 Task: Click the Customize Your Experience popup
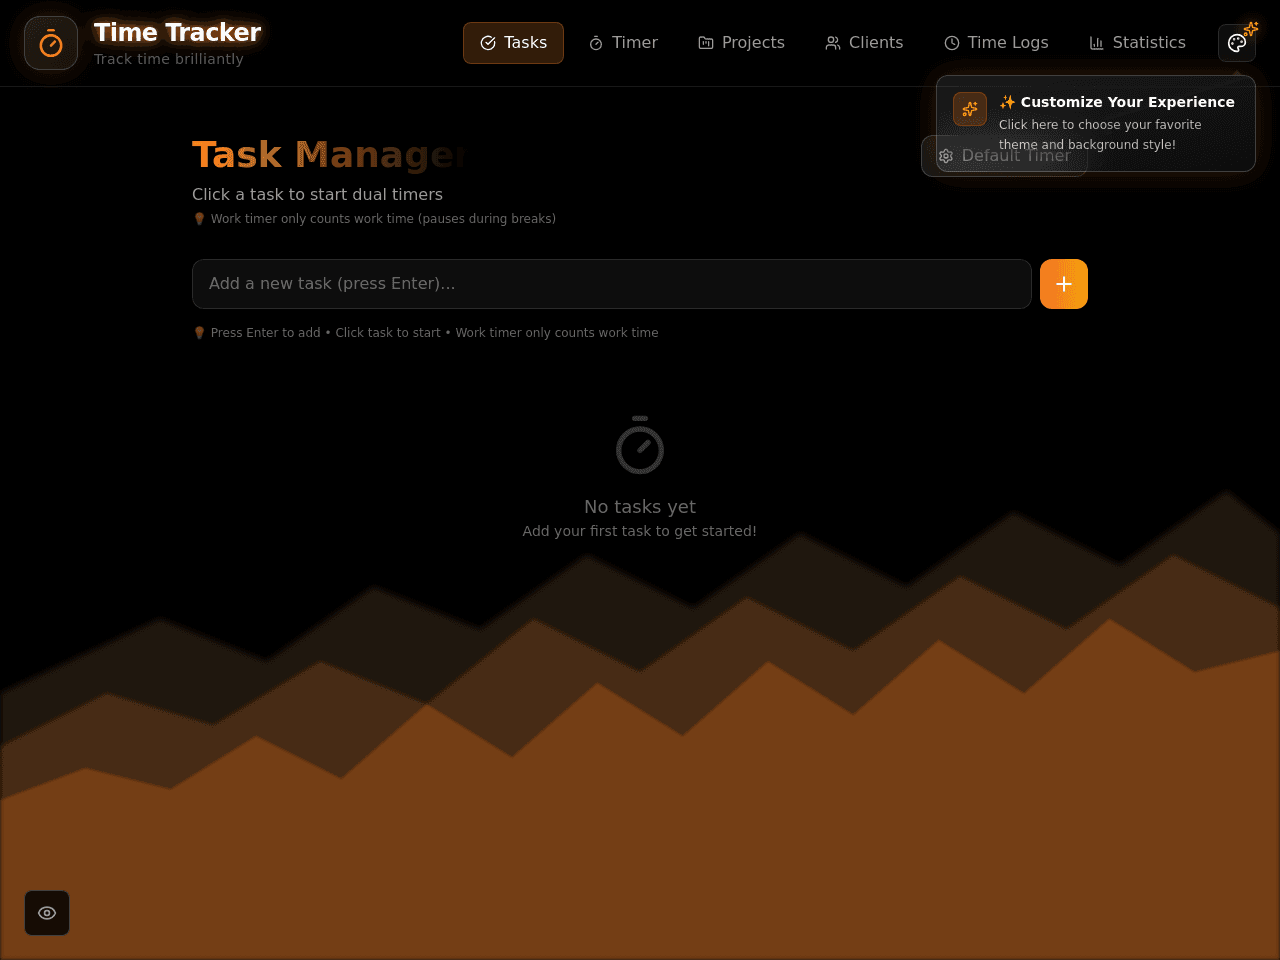pos(1096,123)
